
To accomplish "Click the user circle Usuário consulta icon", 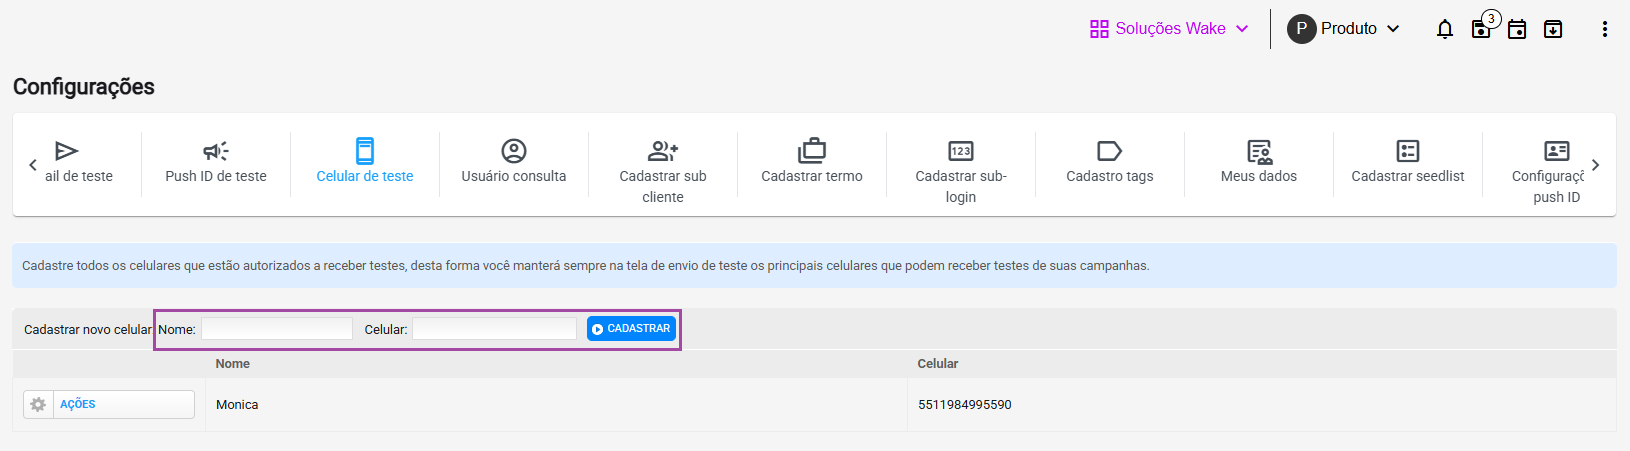I will tap(514, 151).
